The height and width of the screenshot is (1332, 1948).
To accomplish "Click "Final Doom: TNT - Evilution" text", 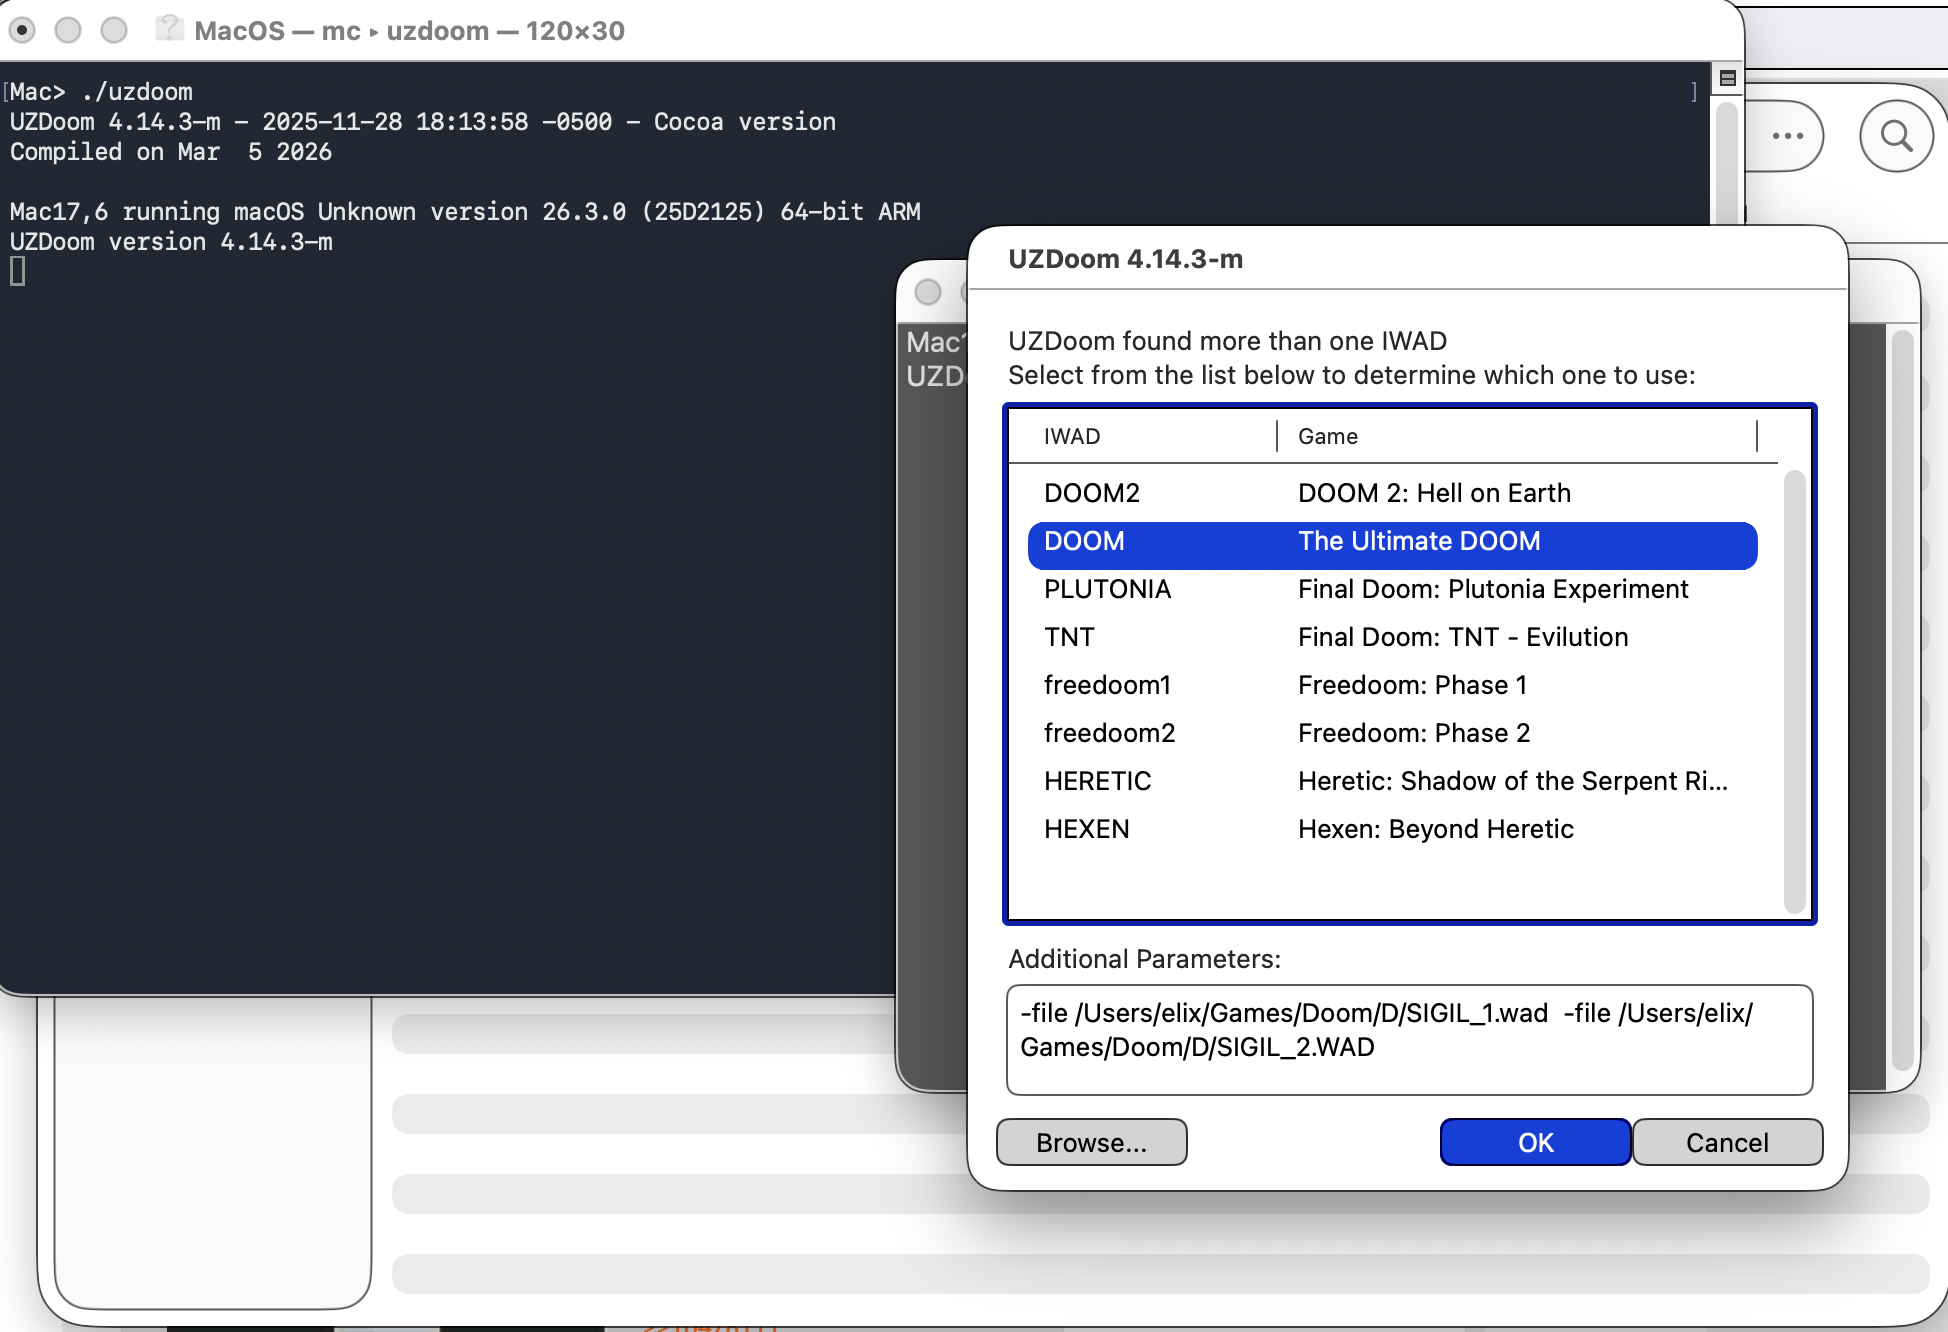I will 1463,637.
